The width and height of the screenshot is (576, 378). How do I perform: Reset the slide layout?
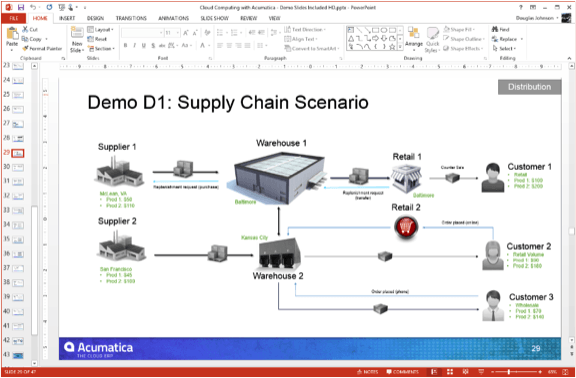(97, 39)
